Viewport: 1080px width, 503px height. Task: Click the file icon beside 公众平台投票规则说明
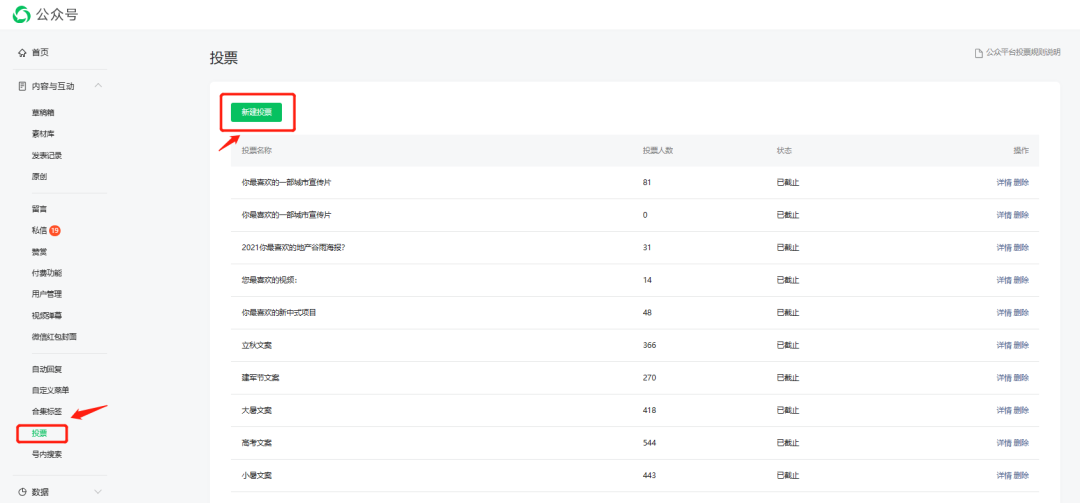979,53
